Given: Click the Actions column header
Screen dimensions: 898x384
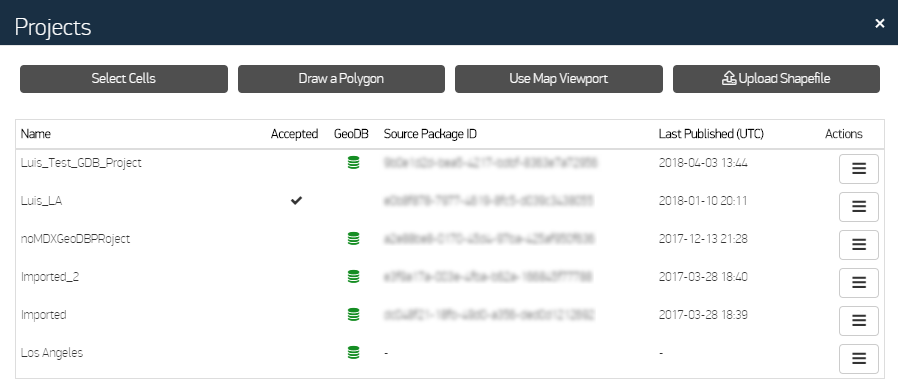Looking at the screenshot, I should pyautogui.click(x=844, y=134).
